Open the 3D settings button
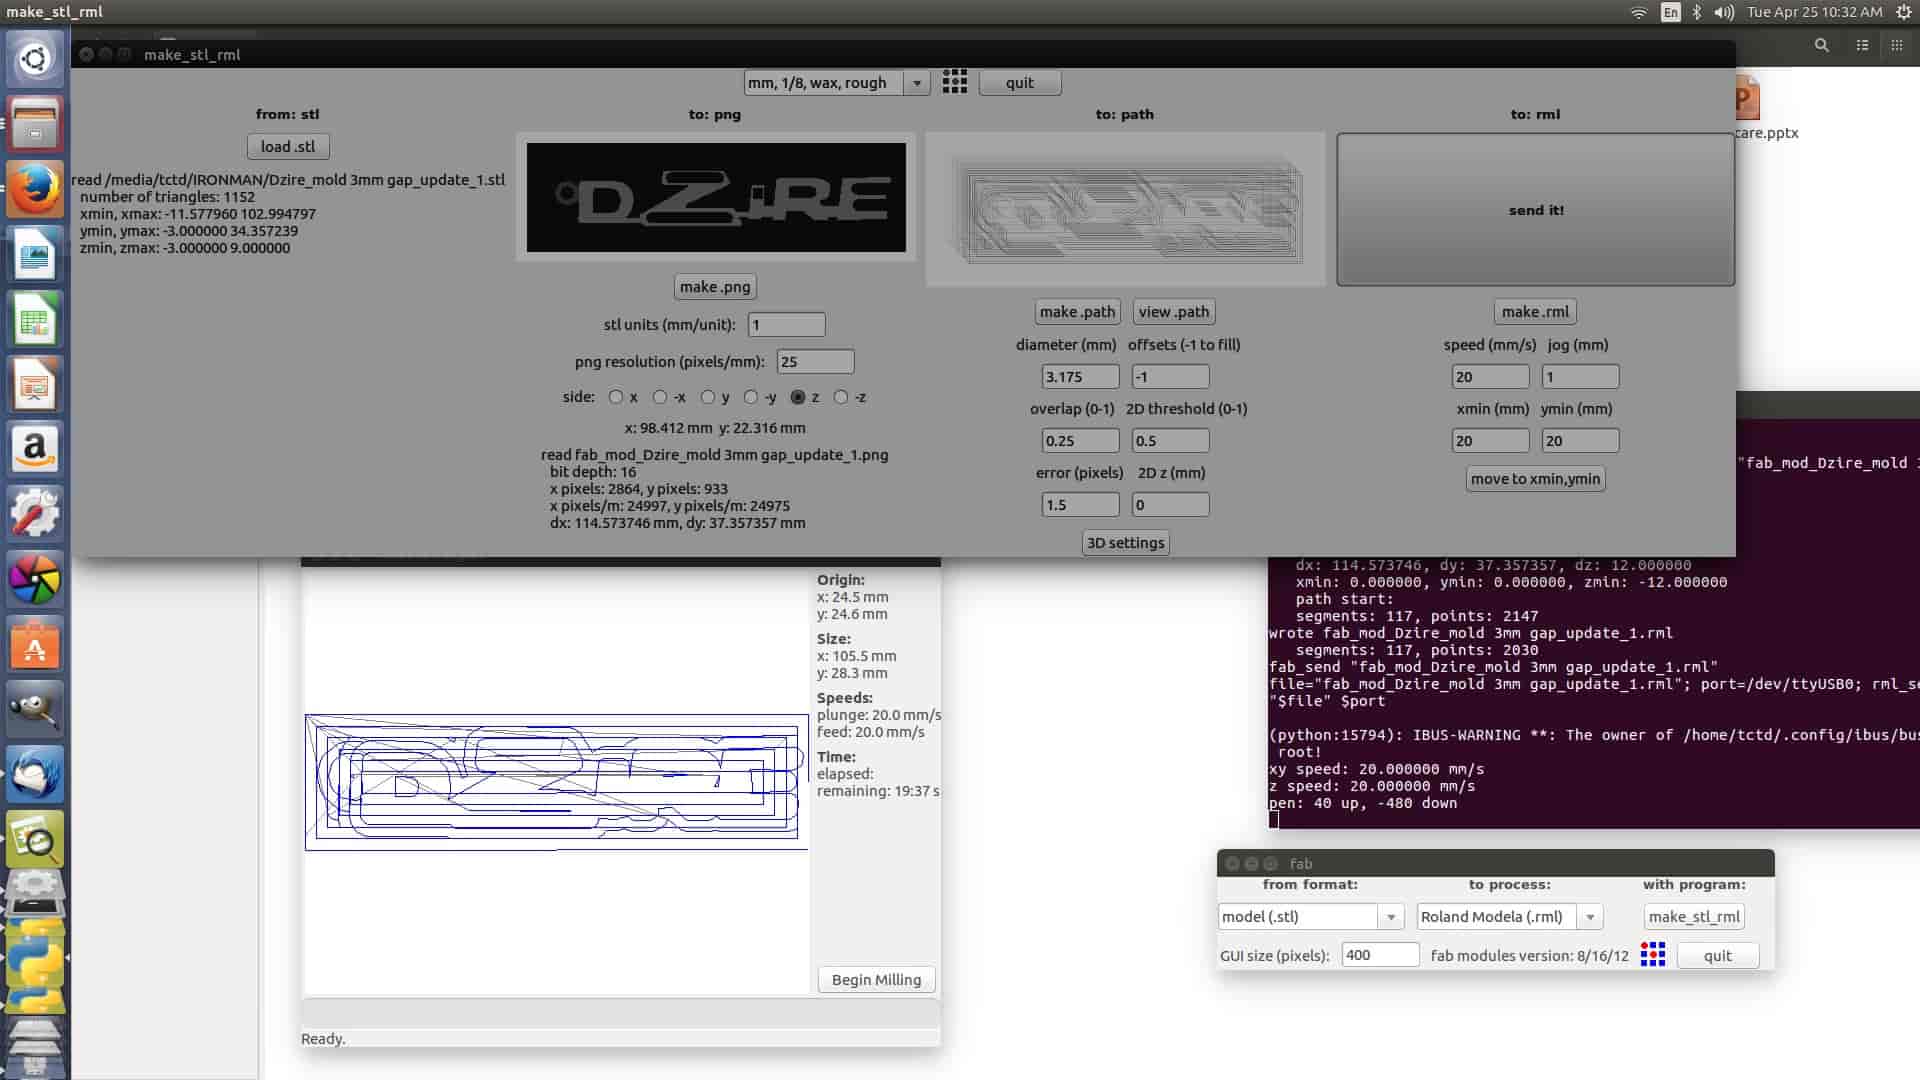 (1126, 543)
